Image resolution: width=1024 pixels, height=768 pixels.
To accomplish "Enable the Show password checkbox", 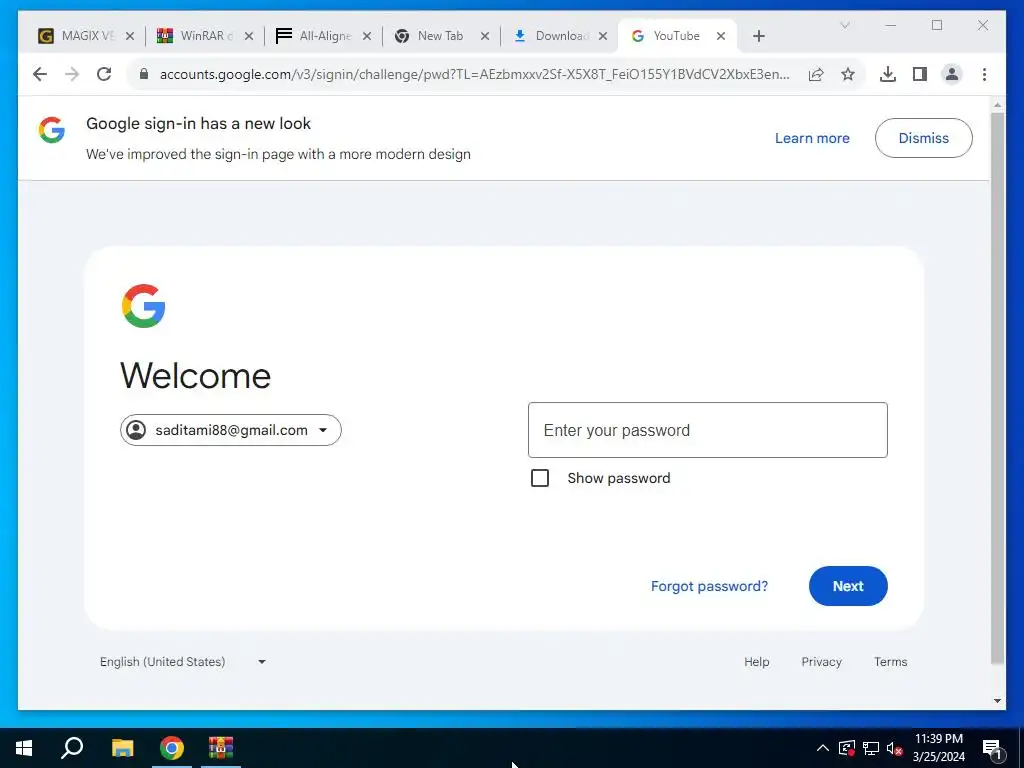I will (540, 478).
